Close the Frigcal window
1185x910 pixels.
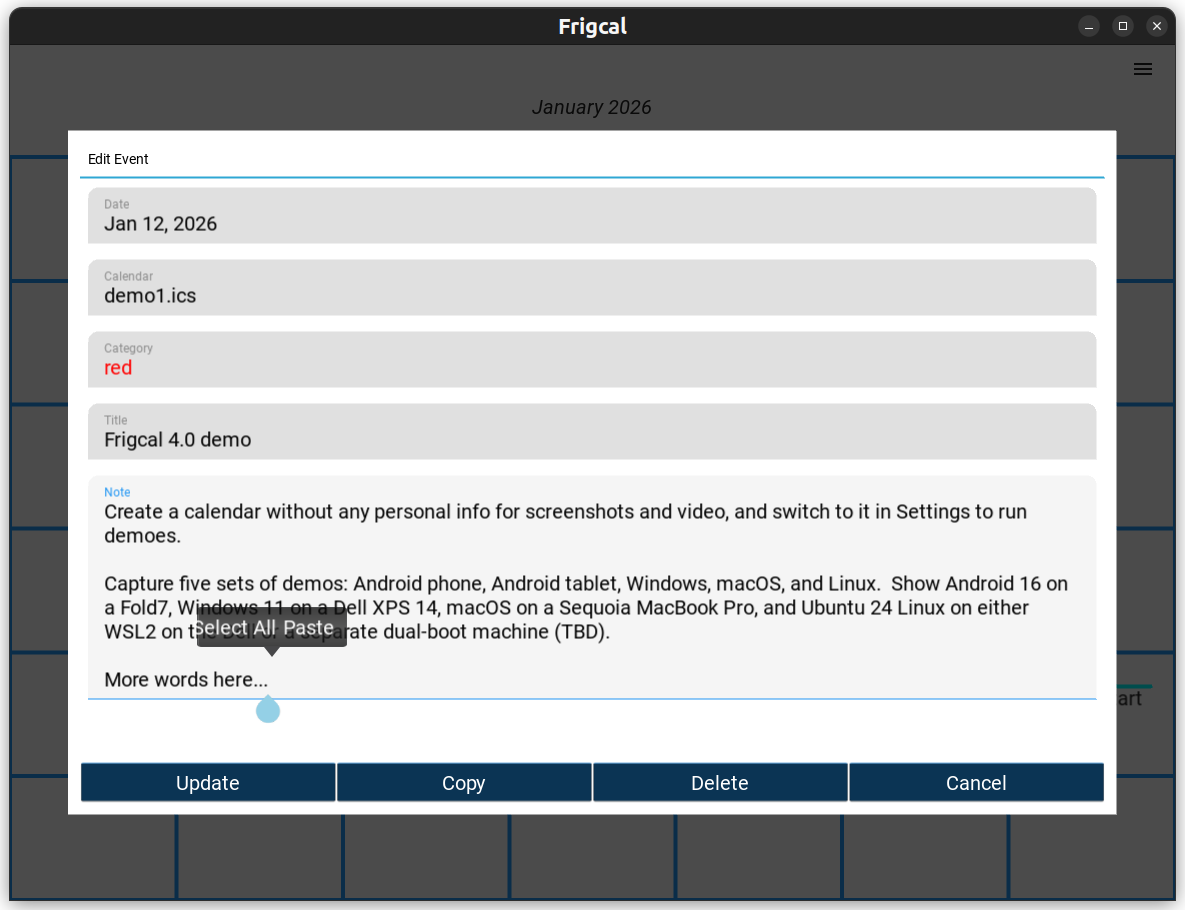point(1157,26)
